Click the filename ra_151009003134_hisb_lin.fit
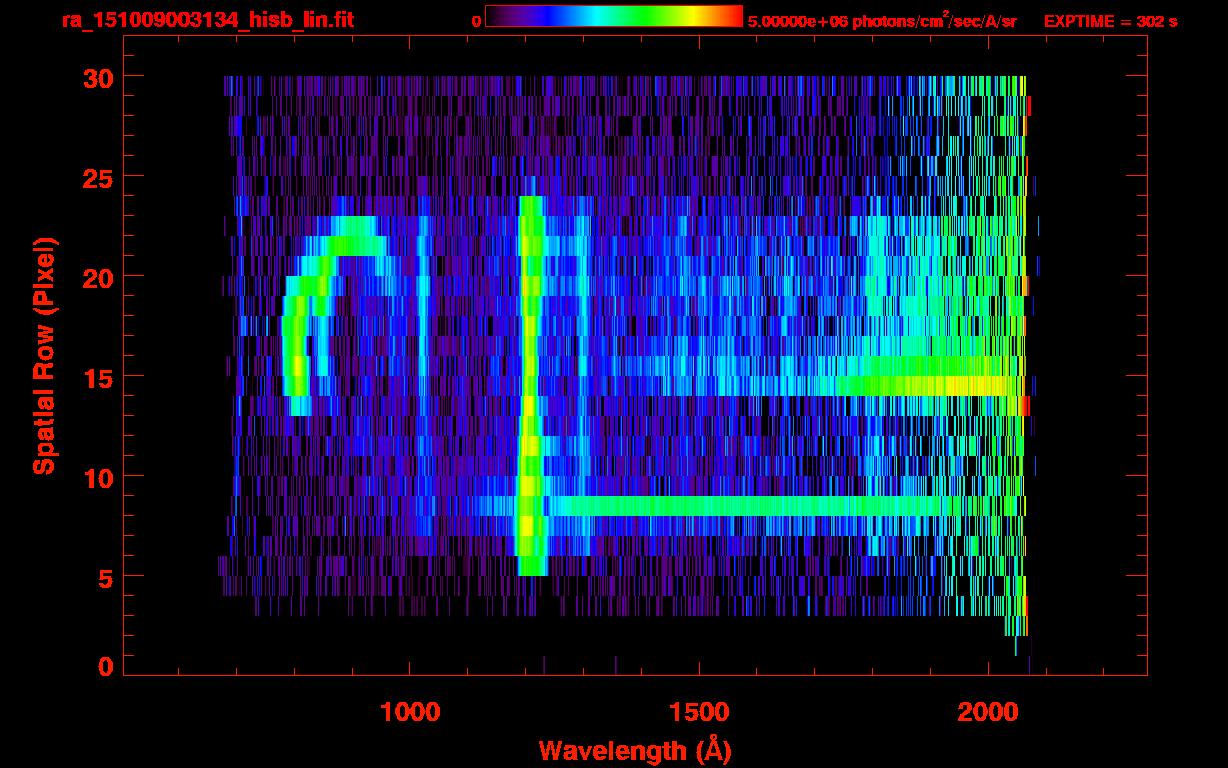1228x768 pixels. pyautogui.click(x=206, y=20)
